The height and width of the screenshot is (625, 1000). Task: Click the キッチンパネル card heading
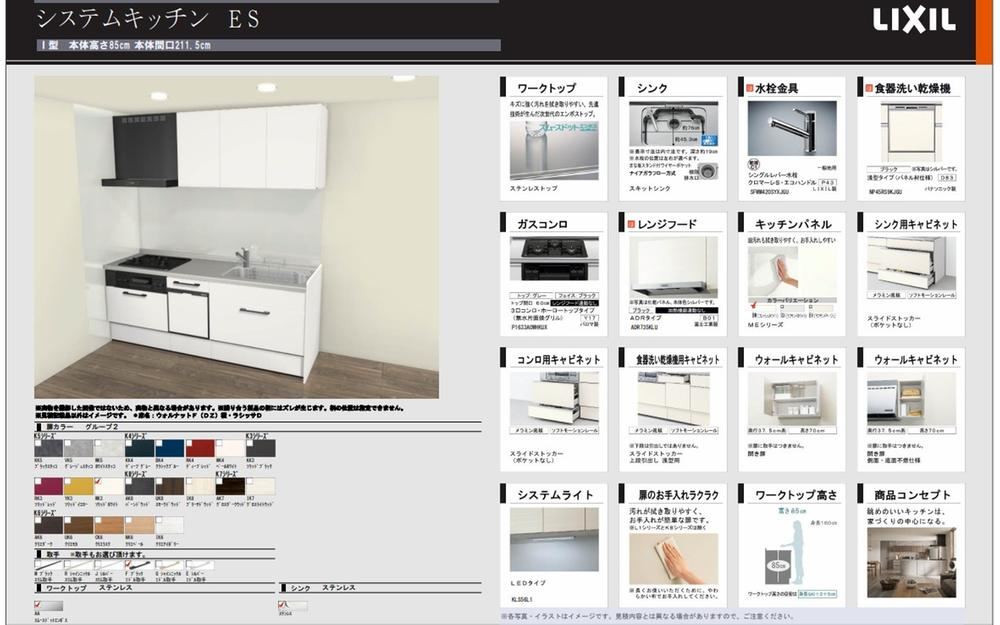coord(793,224)
